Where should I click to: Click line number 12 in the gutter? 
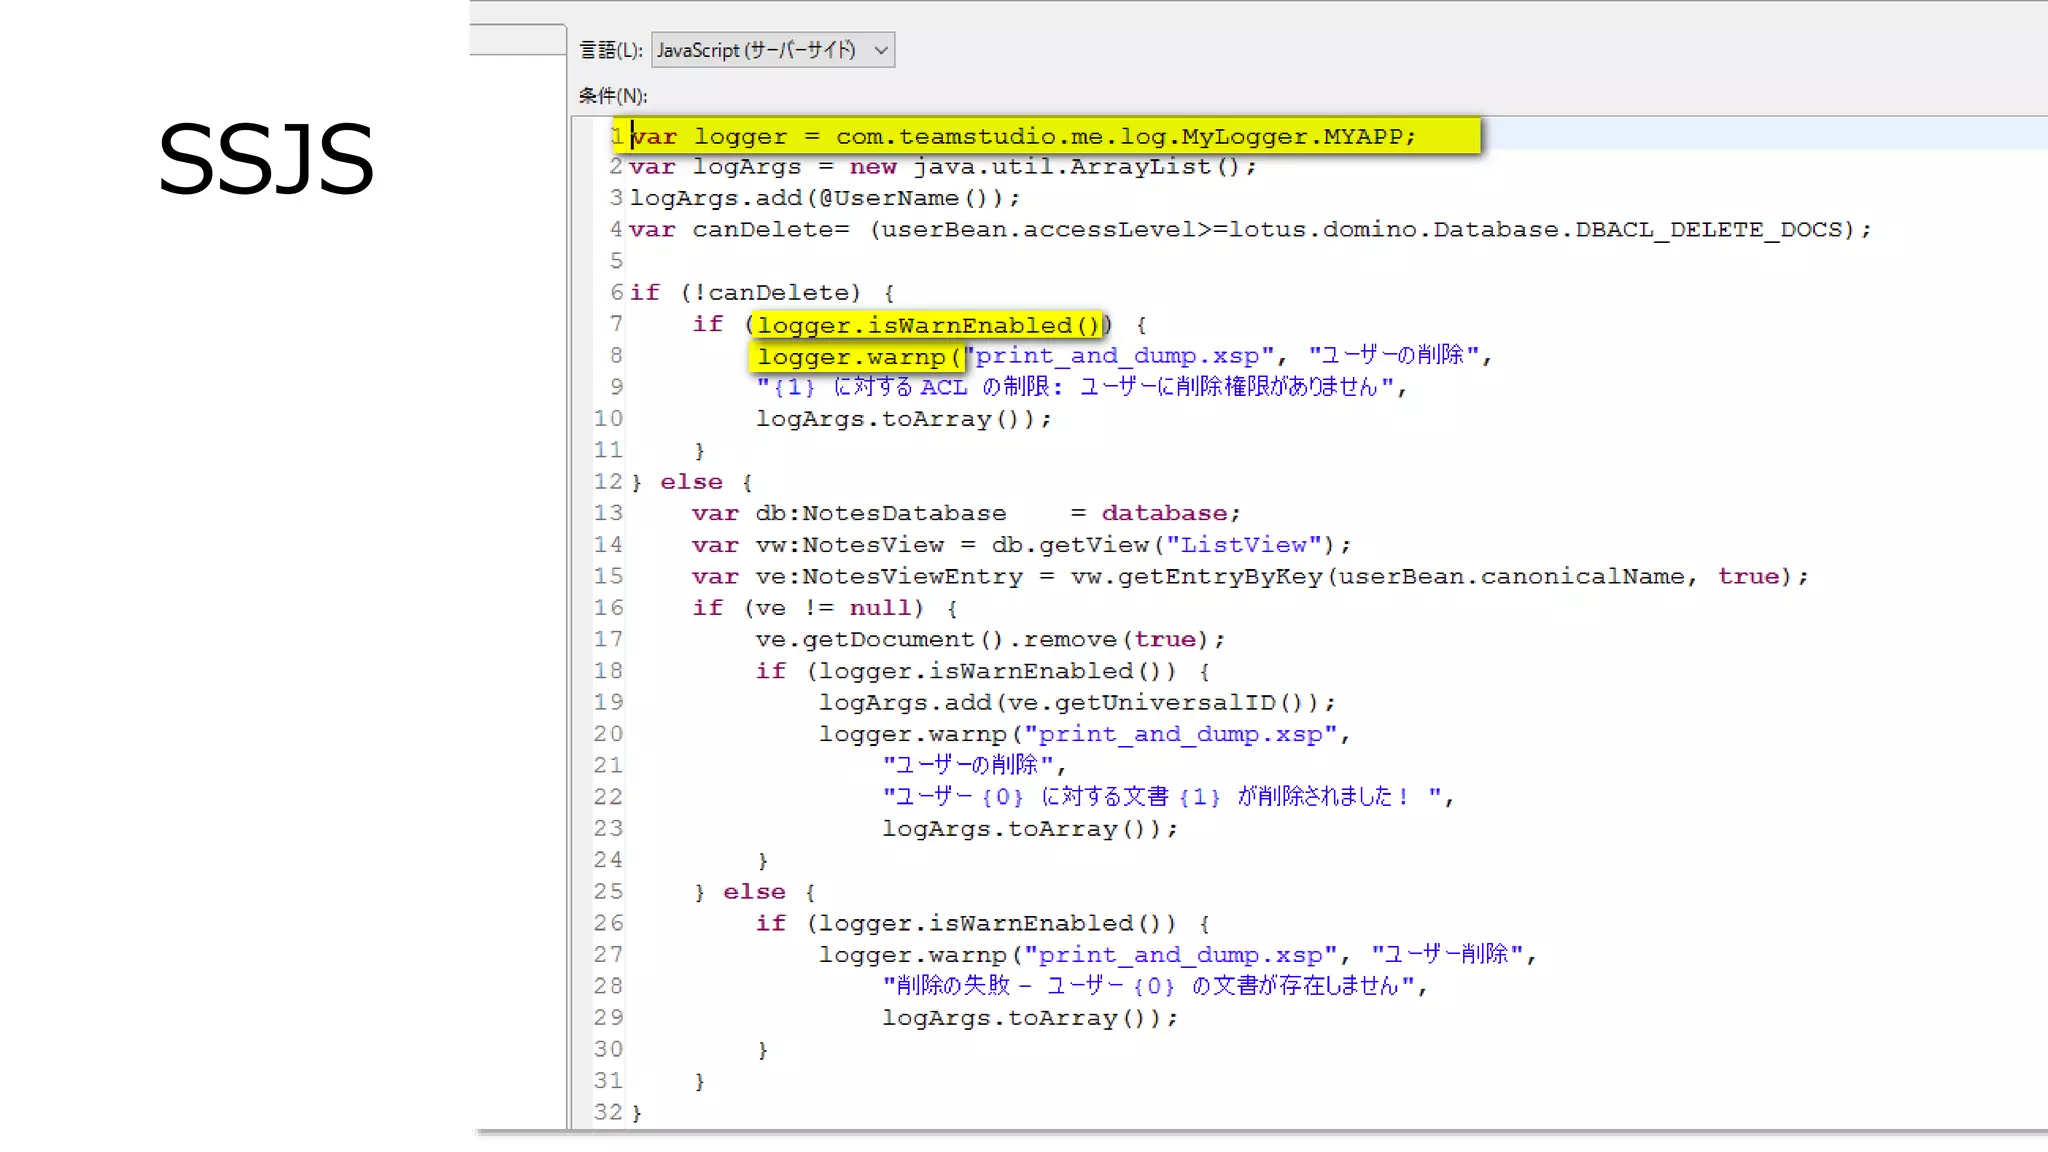coord(607,482)
